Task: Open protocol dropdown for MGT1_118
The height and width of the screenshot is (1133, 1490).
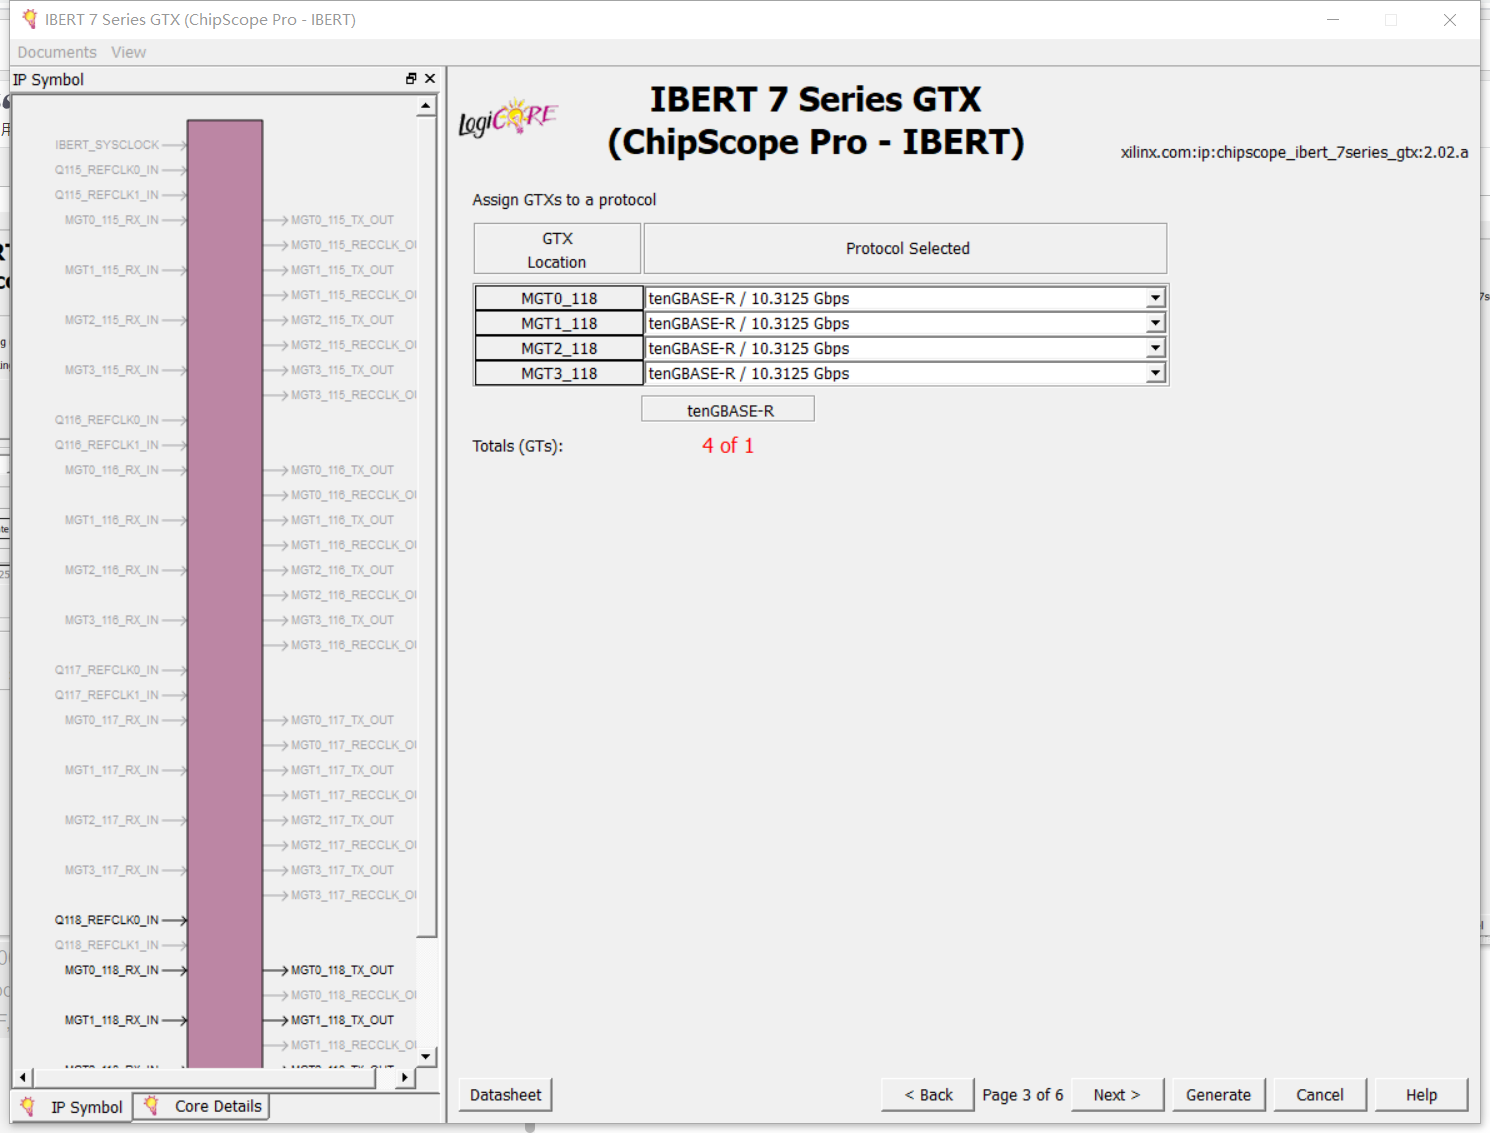Action: tap(1156, 323)
